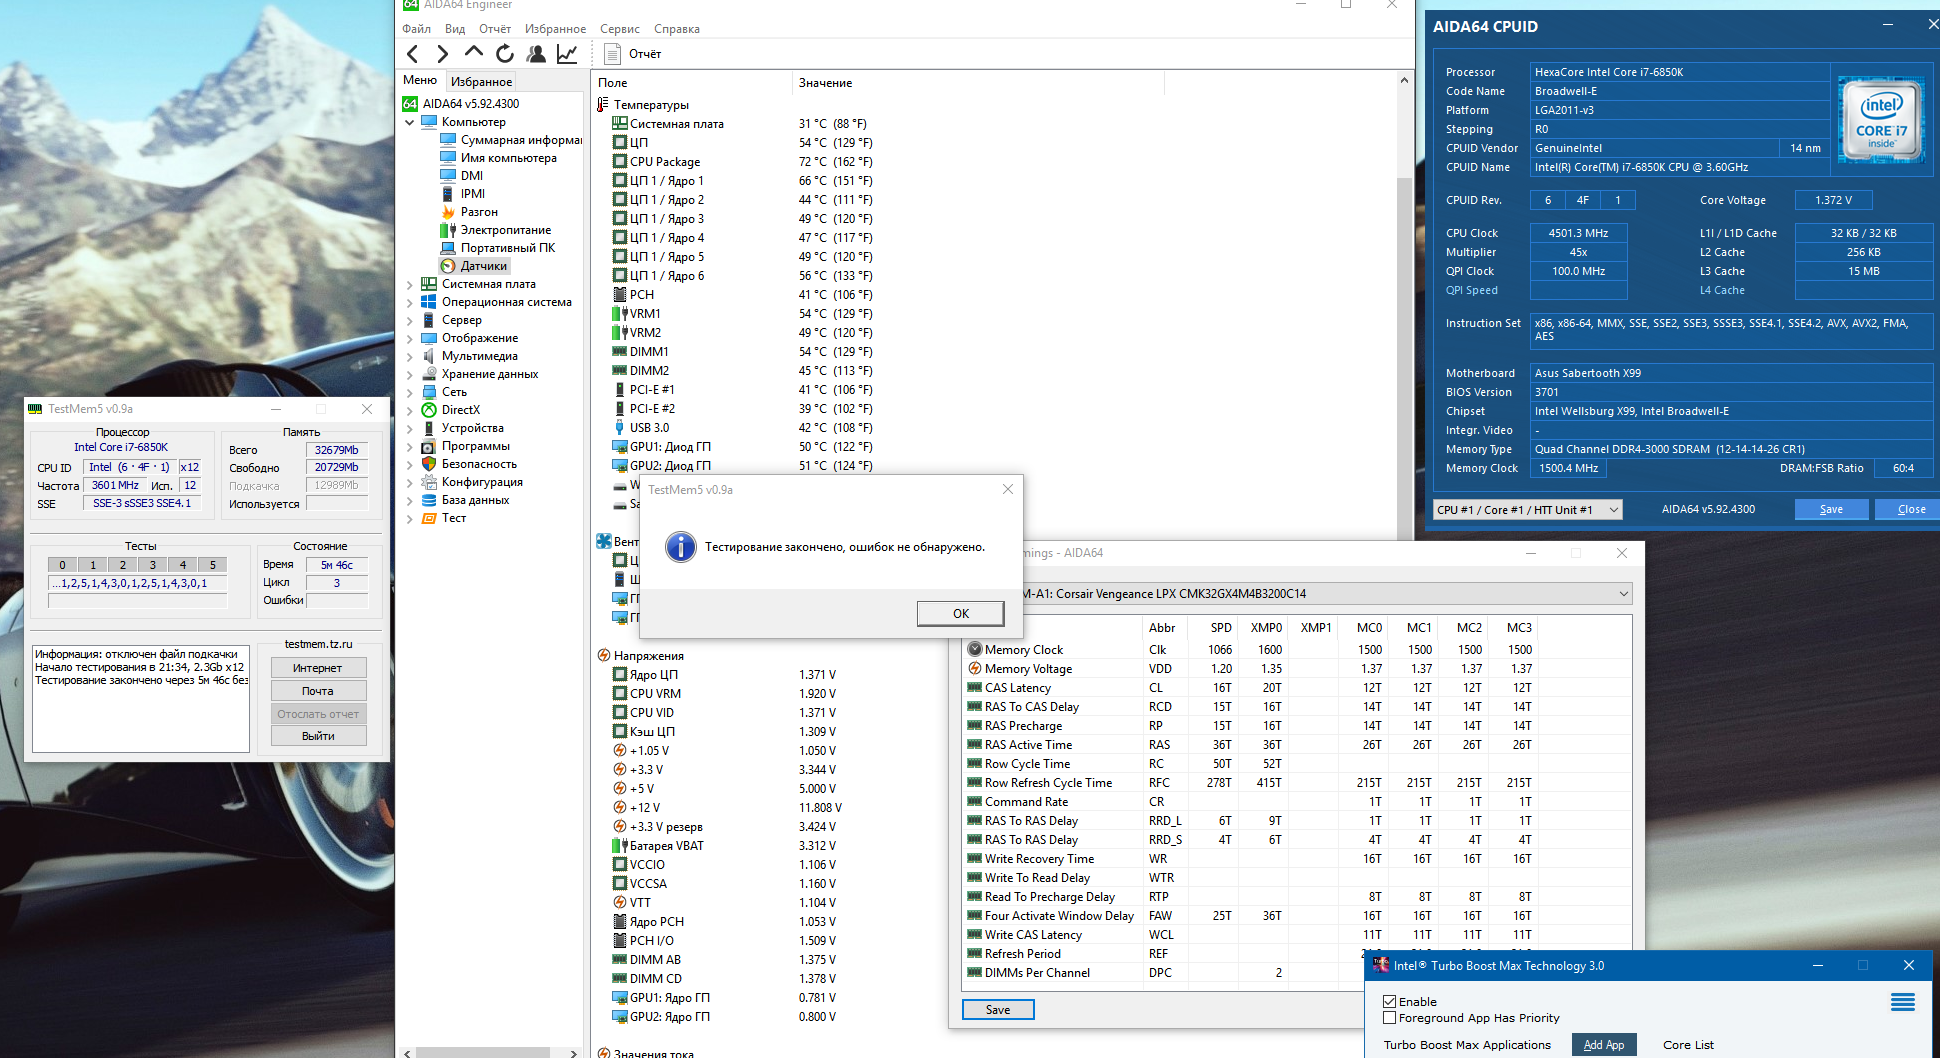This screenshot has width=1940, height=1058.
Task: Select the Memory Clock timings row
Action: (x=1250, y=650)
